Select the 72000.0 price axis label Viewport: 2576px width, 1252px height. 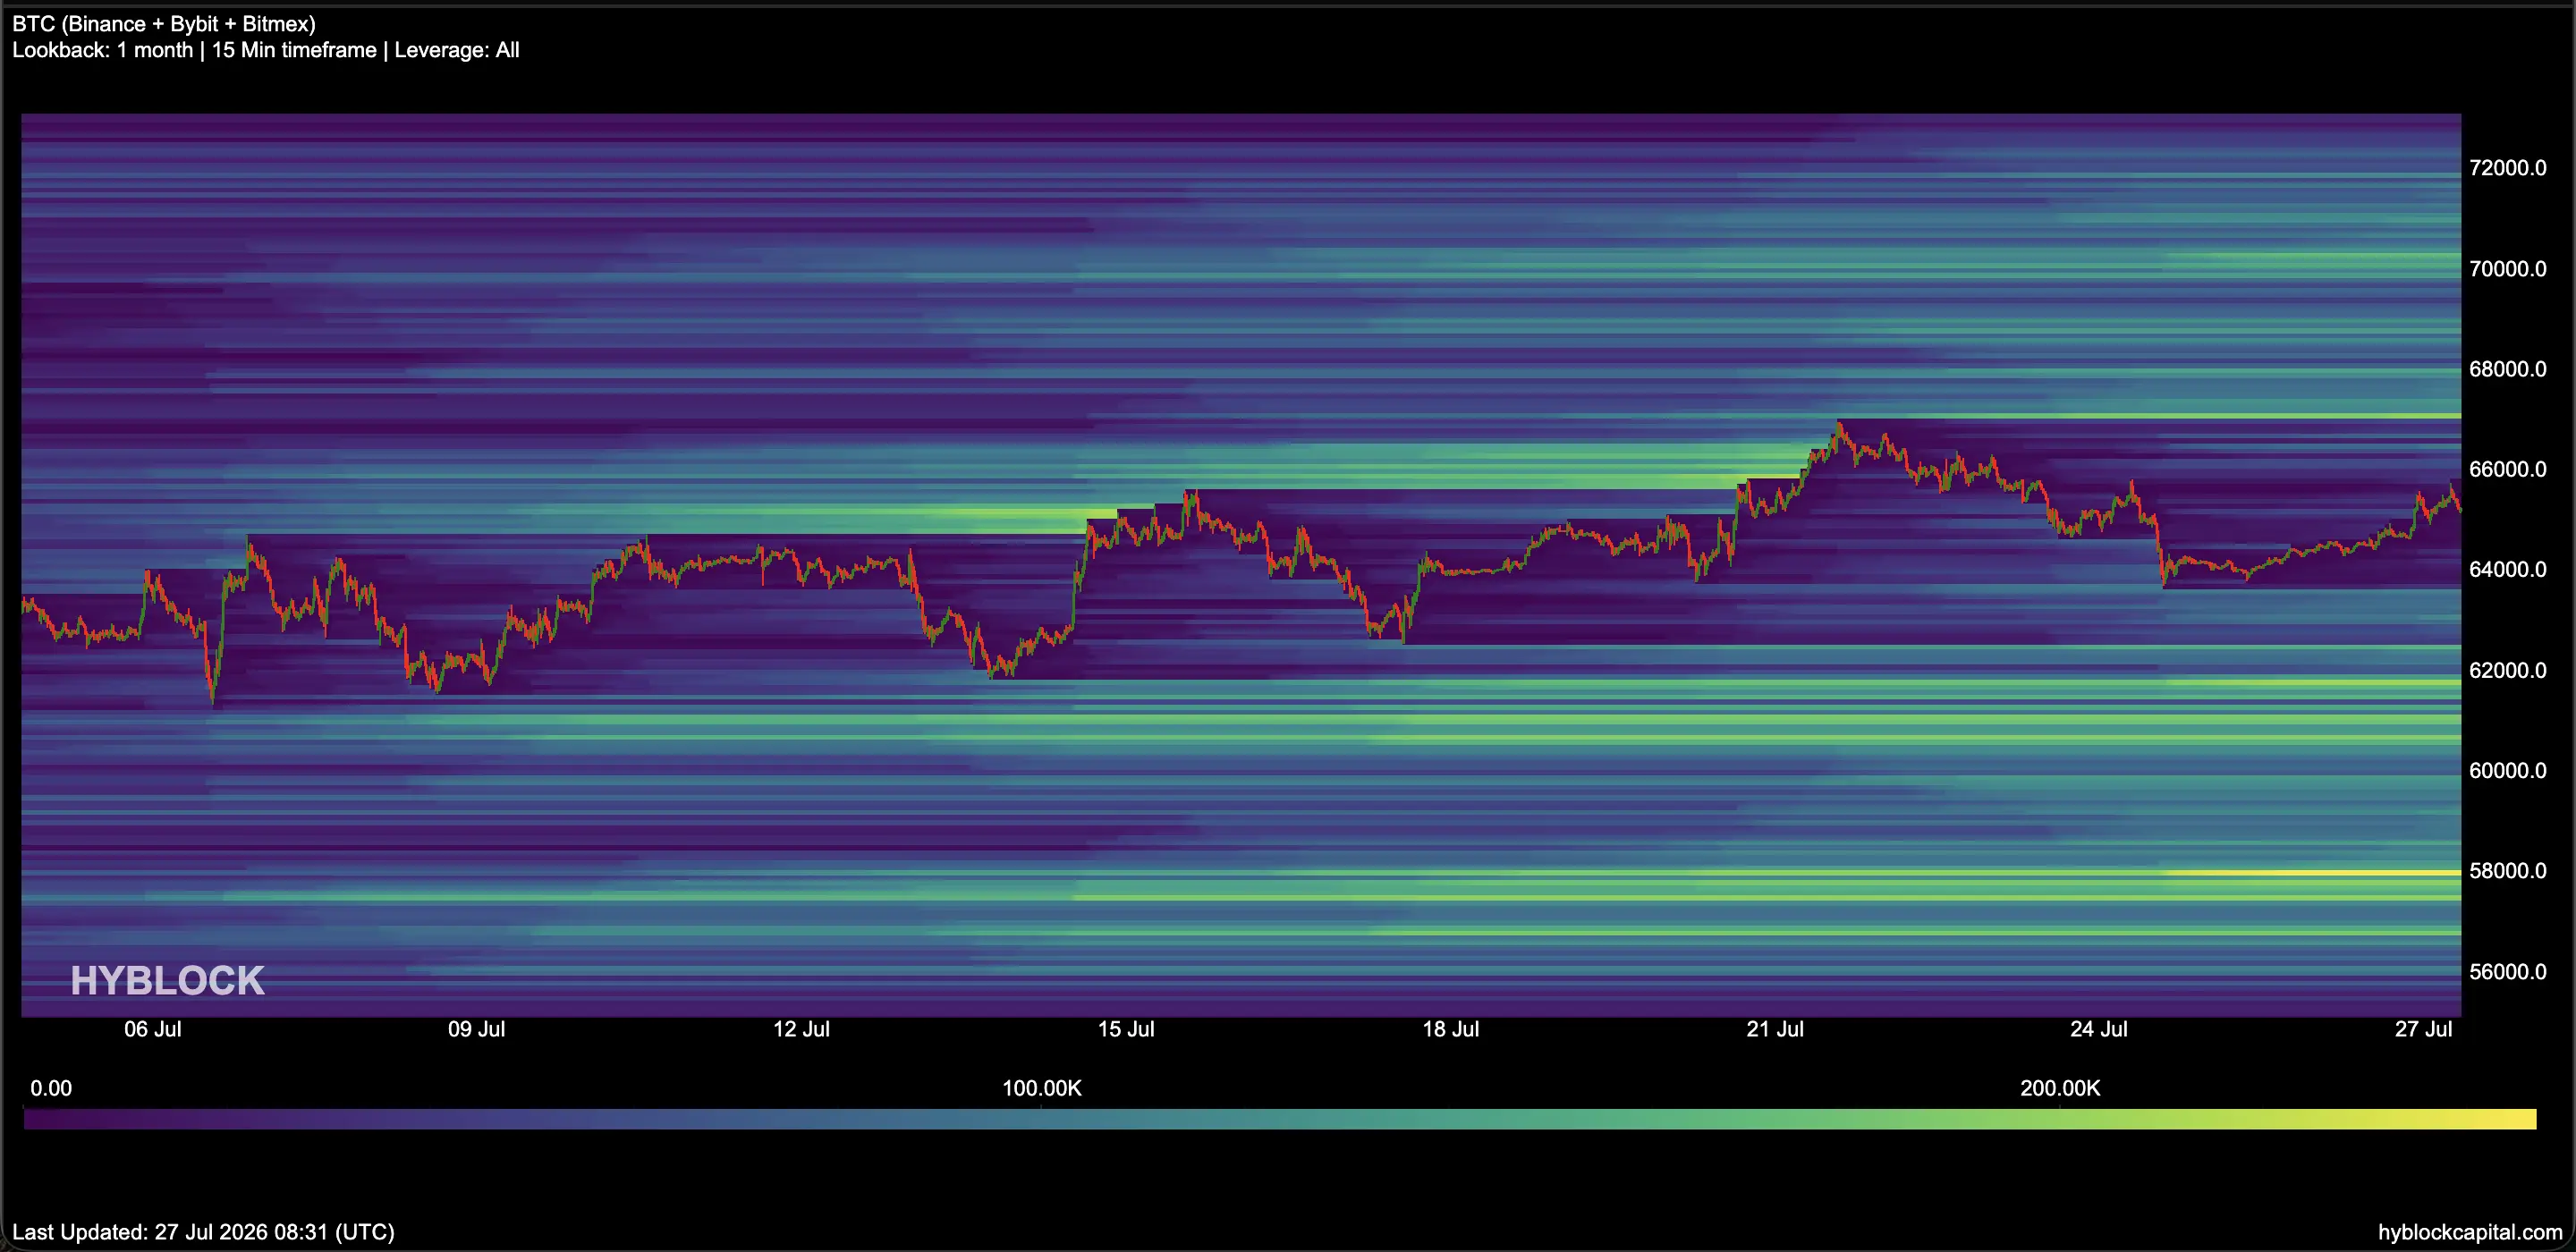click(x=2508, y=168)
